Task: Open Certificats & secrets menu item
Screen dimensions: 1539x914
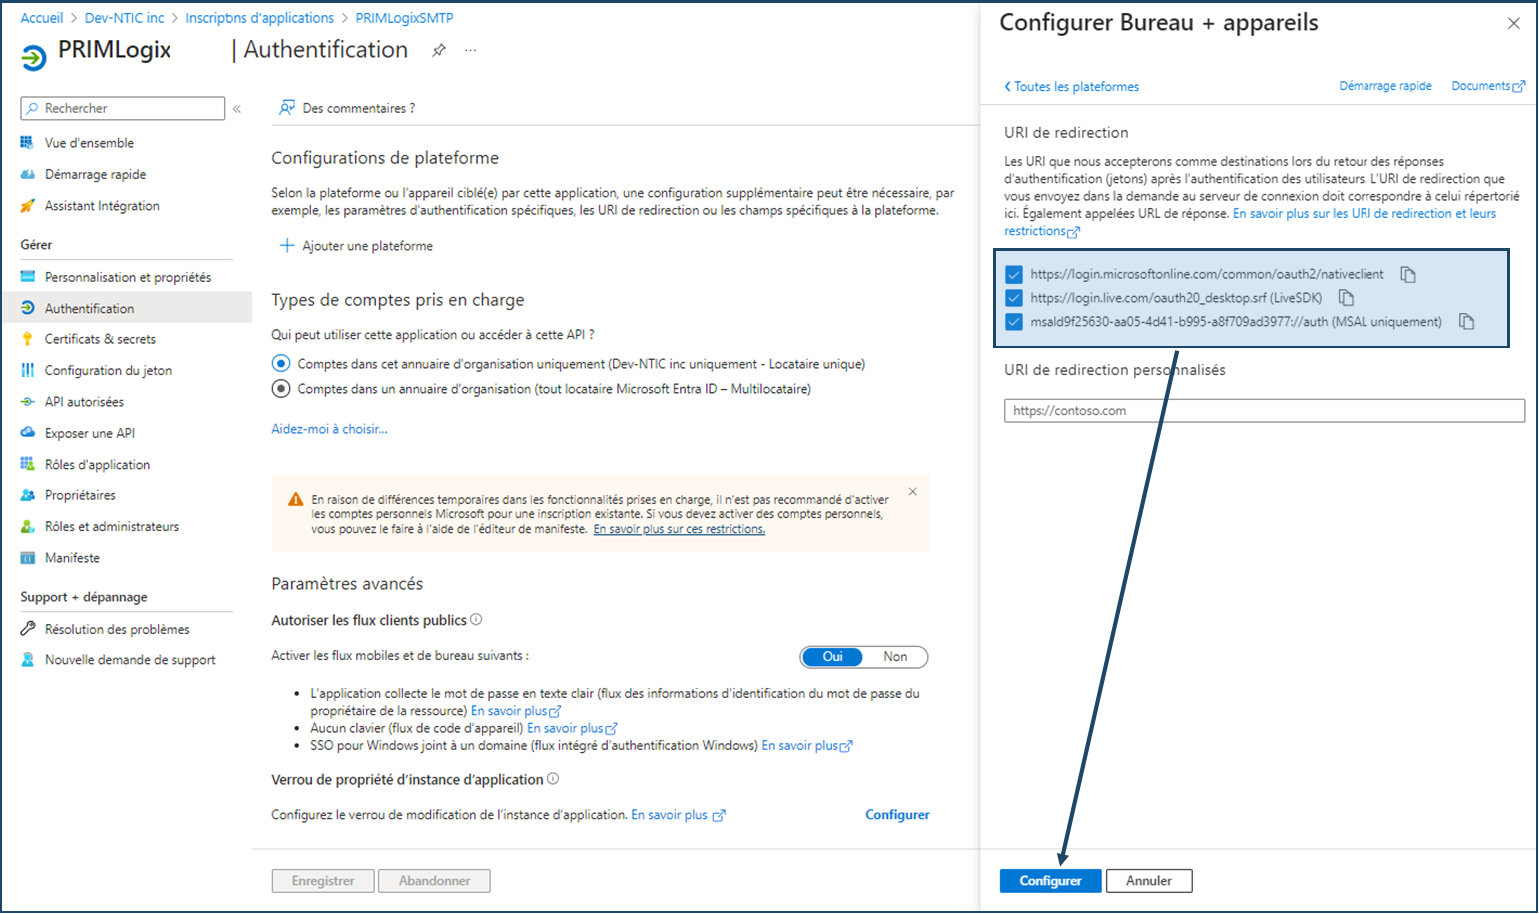Action: coord(100,339)
